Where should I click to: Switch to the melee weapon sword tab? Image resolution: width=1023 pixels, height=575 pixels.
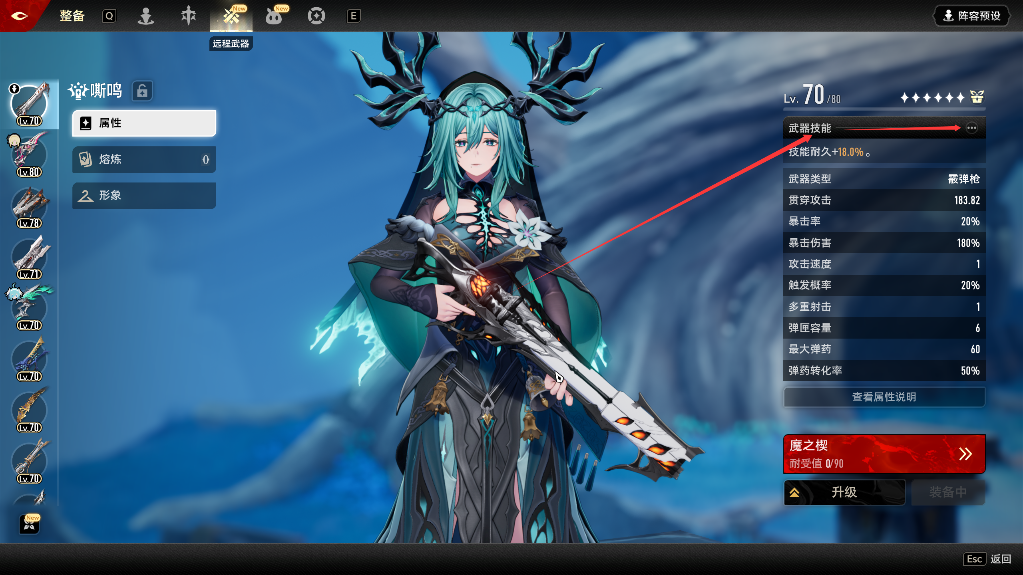point(188,16)
